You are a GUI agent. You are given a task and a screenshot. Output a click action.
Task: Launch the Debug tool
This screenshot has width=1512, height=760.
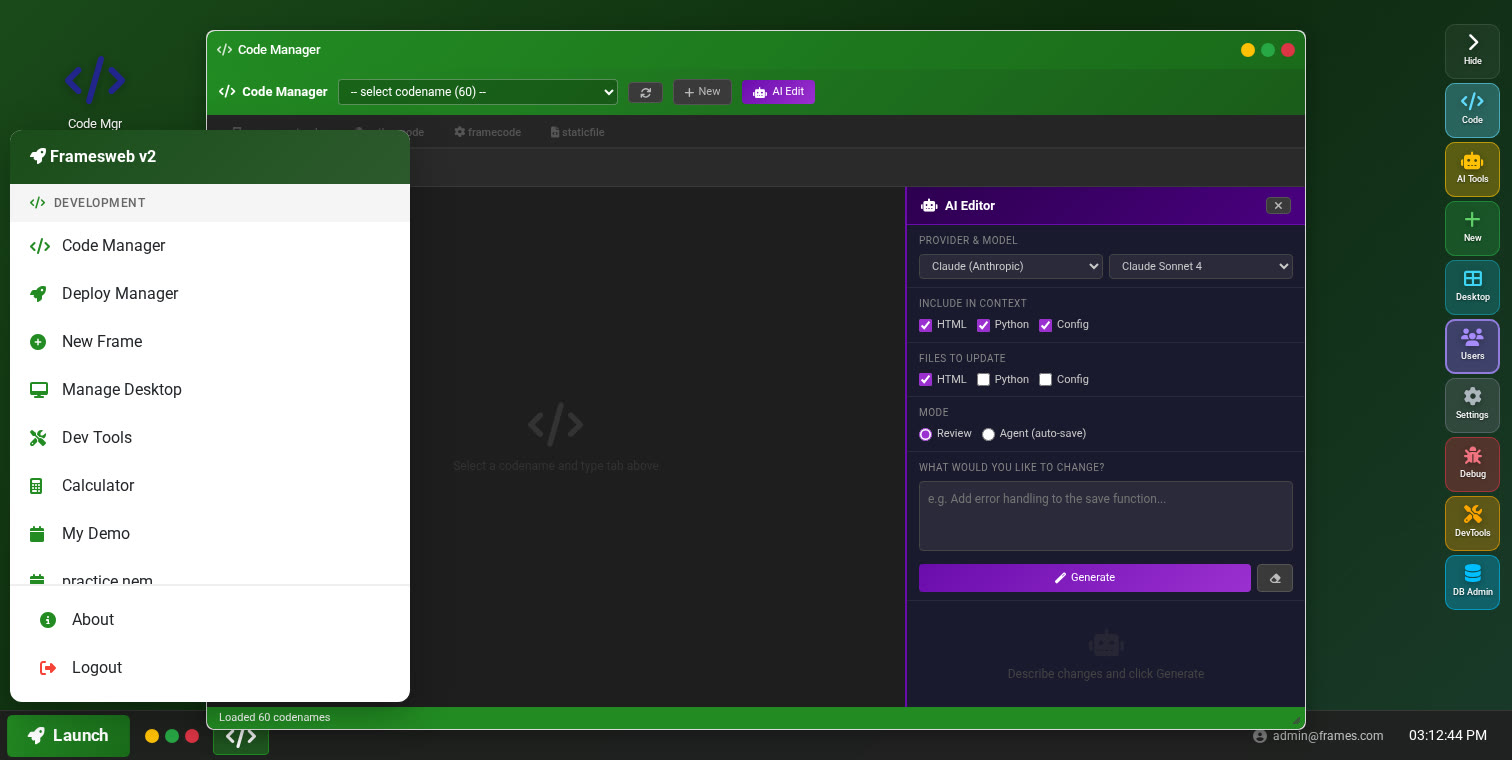point(1471,464)
